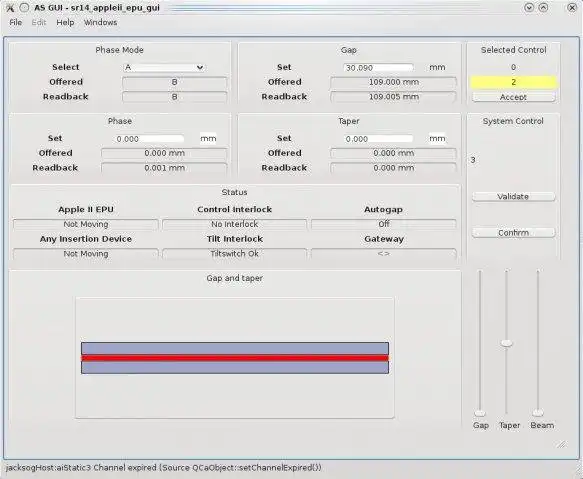Click the Gap Set input field

[x=378, y=68]
